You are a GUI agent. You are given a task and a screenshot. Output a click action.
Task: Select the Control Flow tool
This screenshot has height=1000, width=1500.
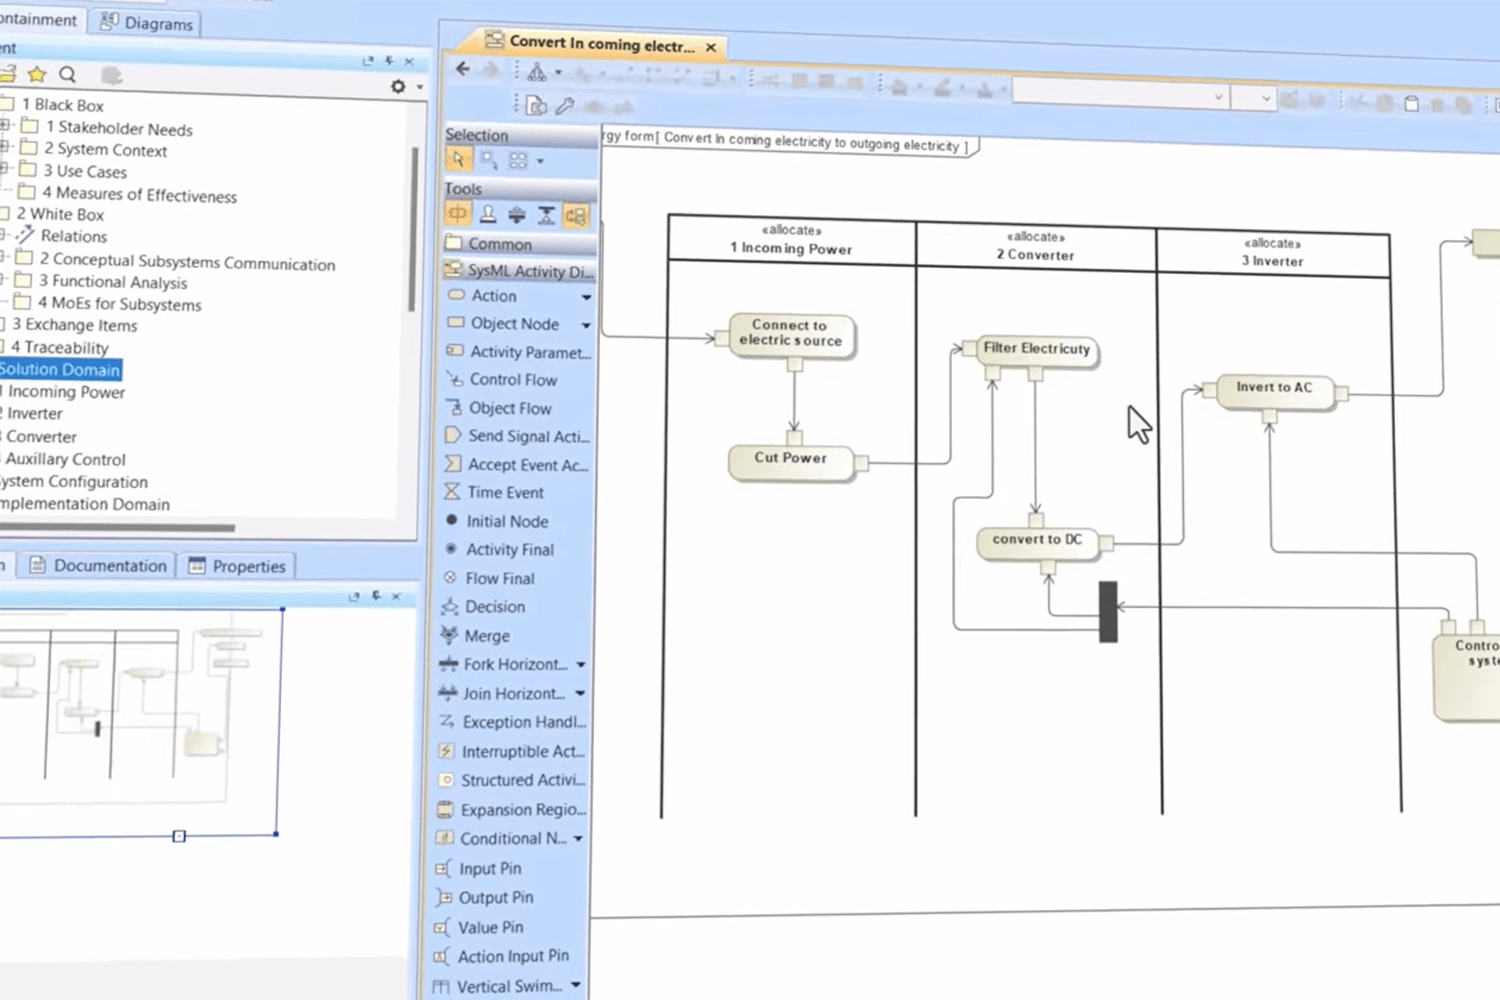tap(512, 380)
